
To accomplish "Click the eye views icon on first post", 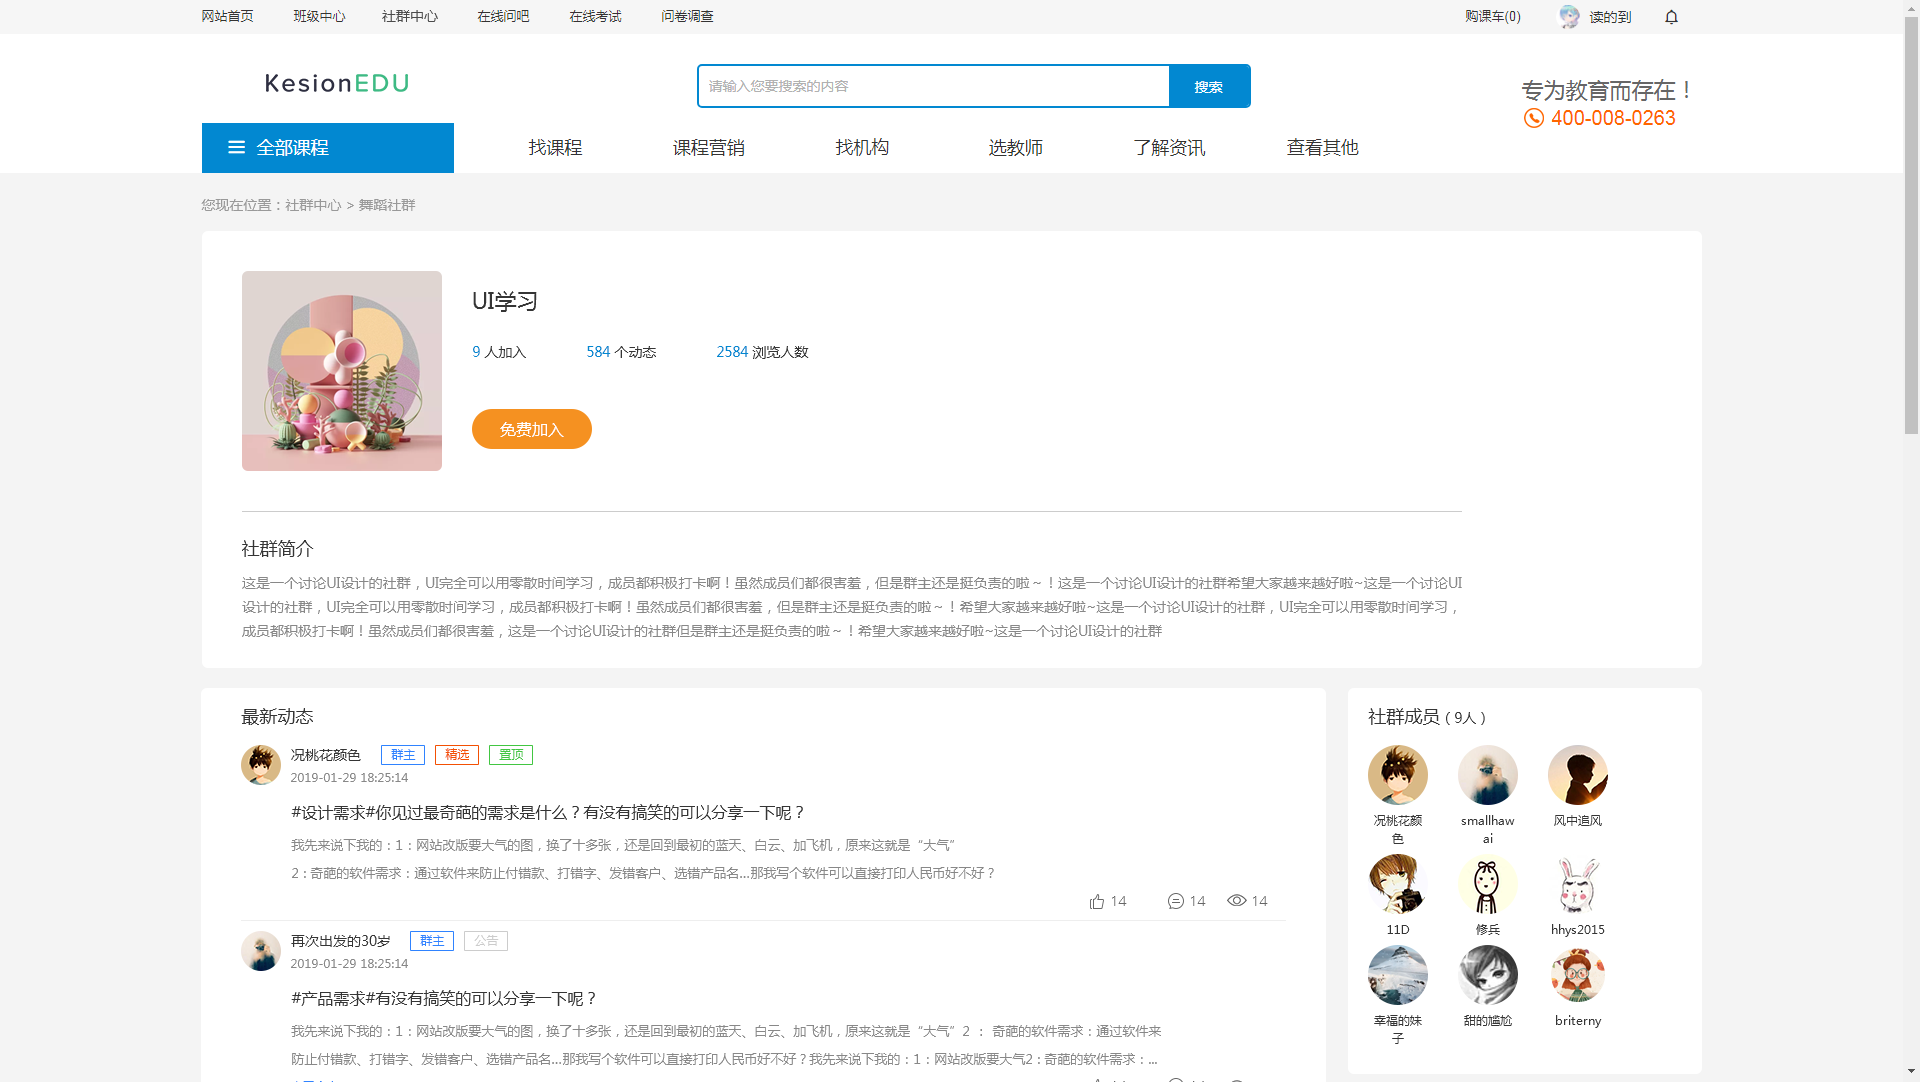I will click(1237, 901).
